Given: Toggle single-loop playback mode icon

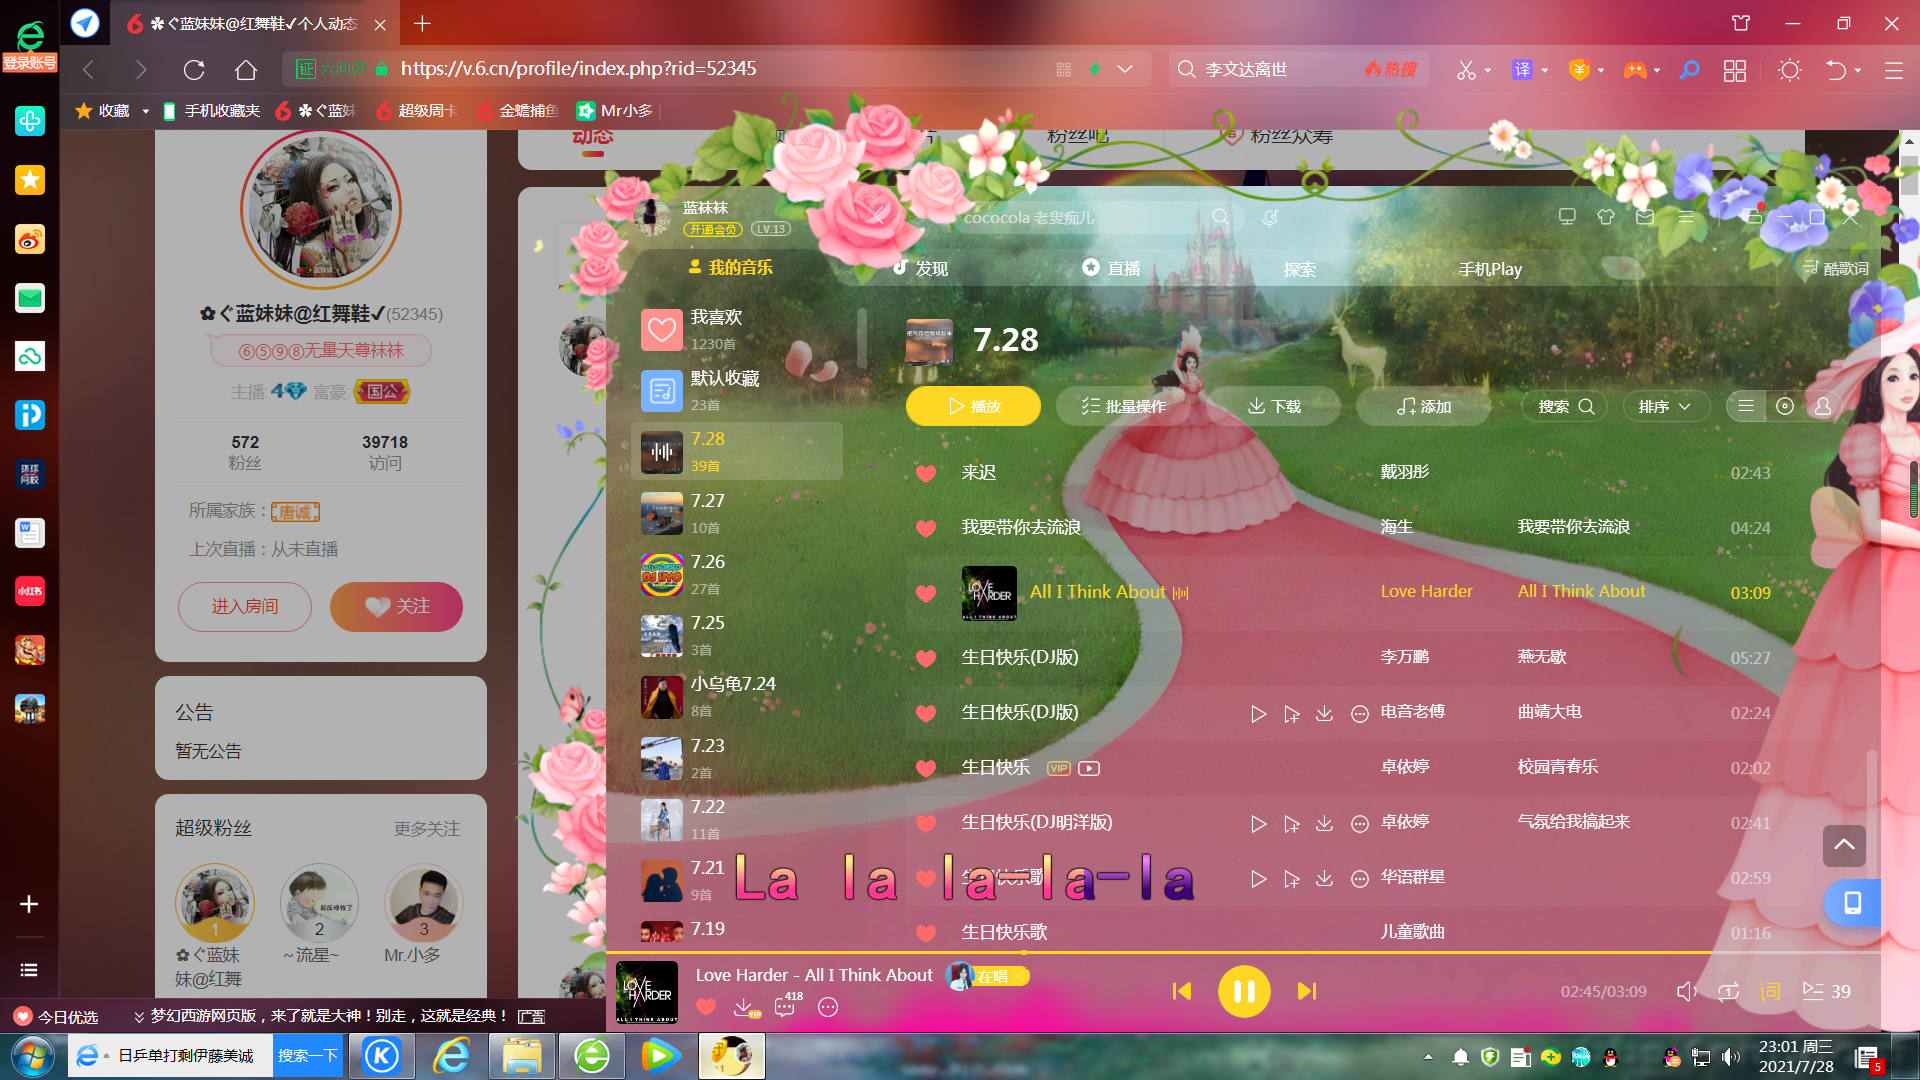Looking at the screenshot, I should coord(1728,991).
